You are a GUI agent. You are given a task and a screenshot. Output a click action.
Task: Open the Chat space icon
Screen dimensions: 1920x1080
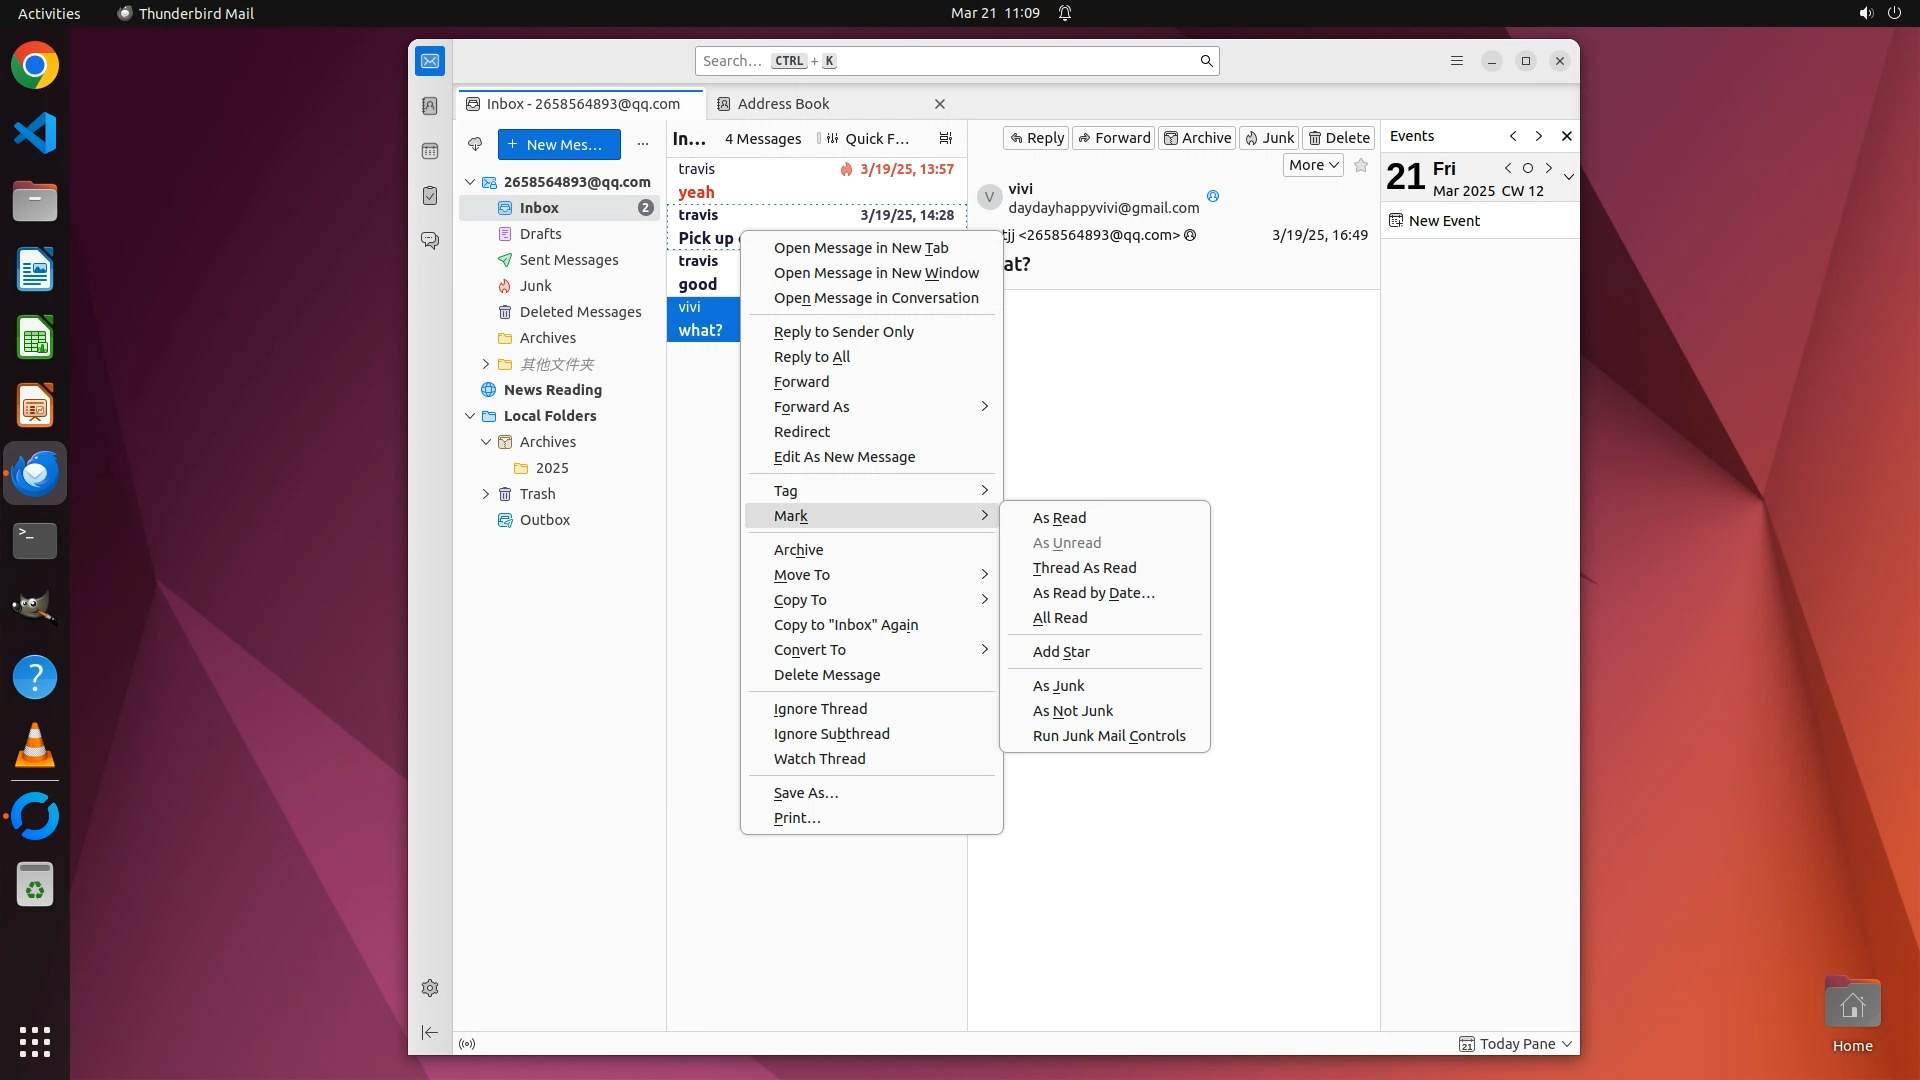coord(430,241)
